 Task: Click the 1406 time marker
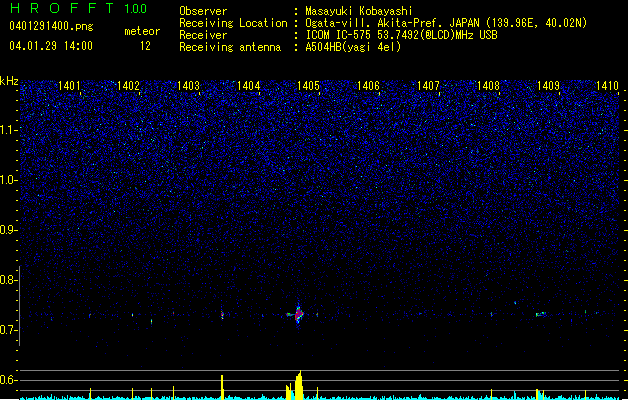click(368, 86)
